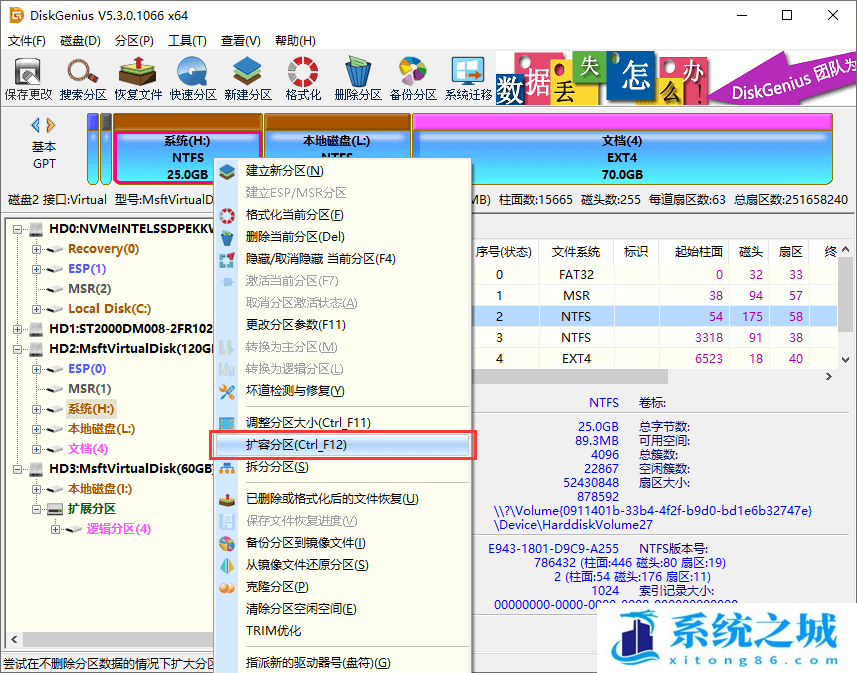
Task: Open the 备份分区 backup partition tool
Action: (x=413, y=78)
